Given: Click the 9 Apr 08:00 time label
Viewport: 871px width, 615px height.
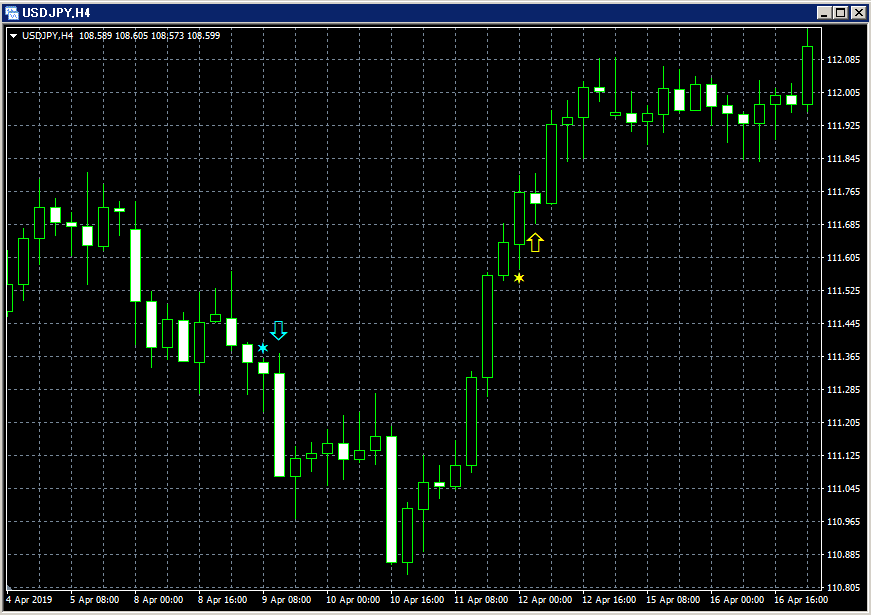Looking at the screenshot, I should click(286, 599).
